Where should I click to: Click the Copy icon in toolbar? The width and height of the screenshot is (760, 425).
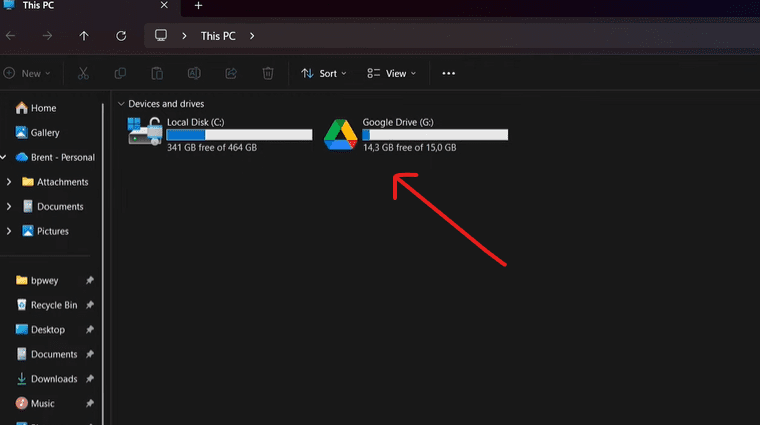(120, 73)
